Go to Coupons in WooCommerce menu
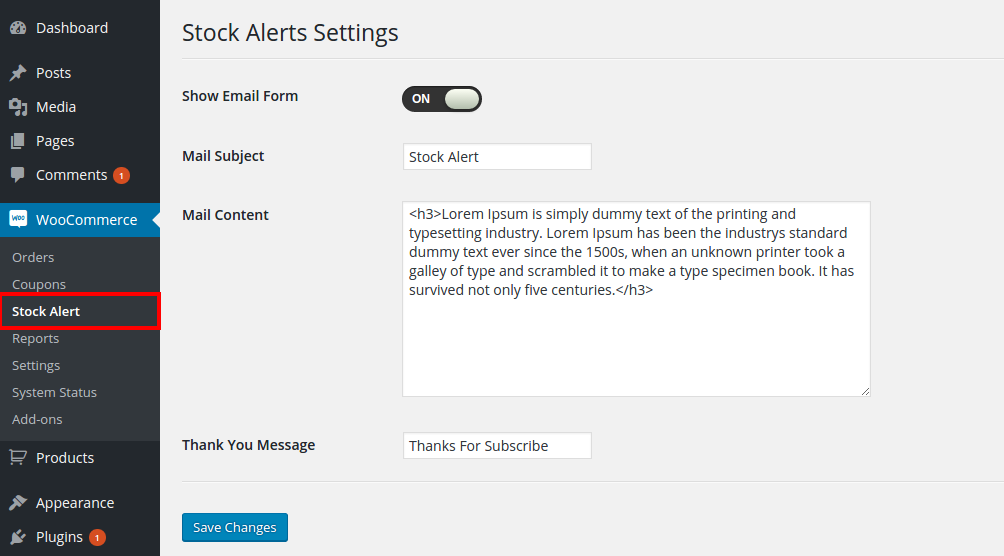This screenshot has width=1004, height=556. tap(38, 284)
